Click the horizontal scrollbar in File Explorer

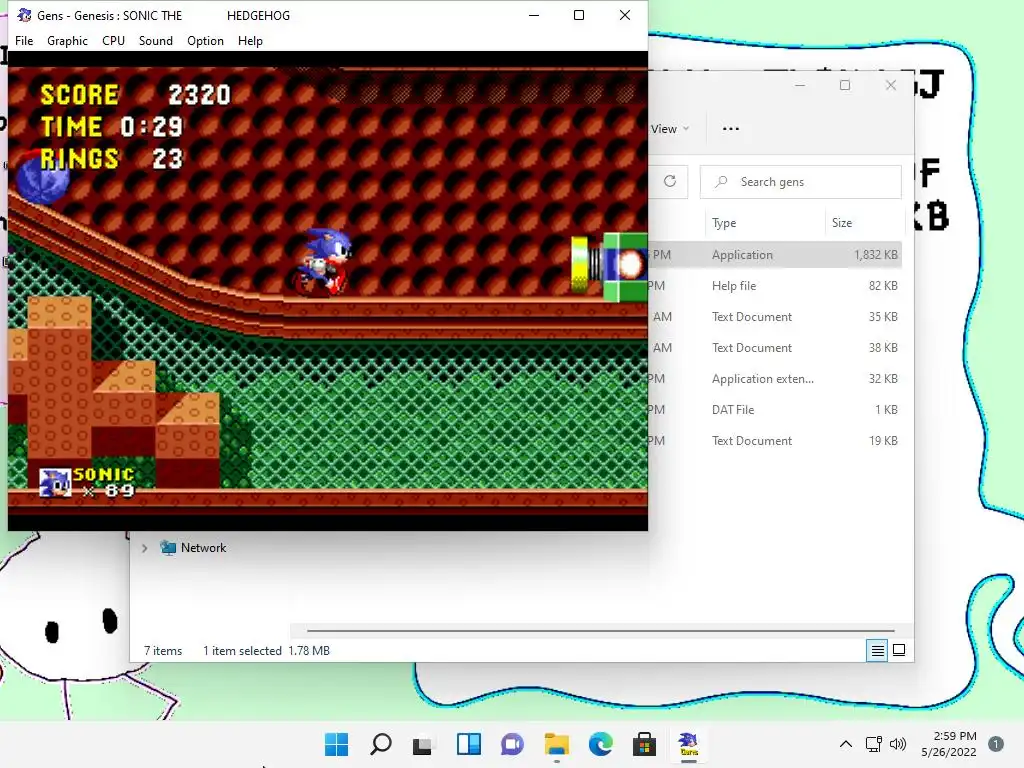tap(600, 631)
